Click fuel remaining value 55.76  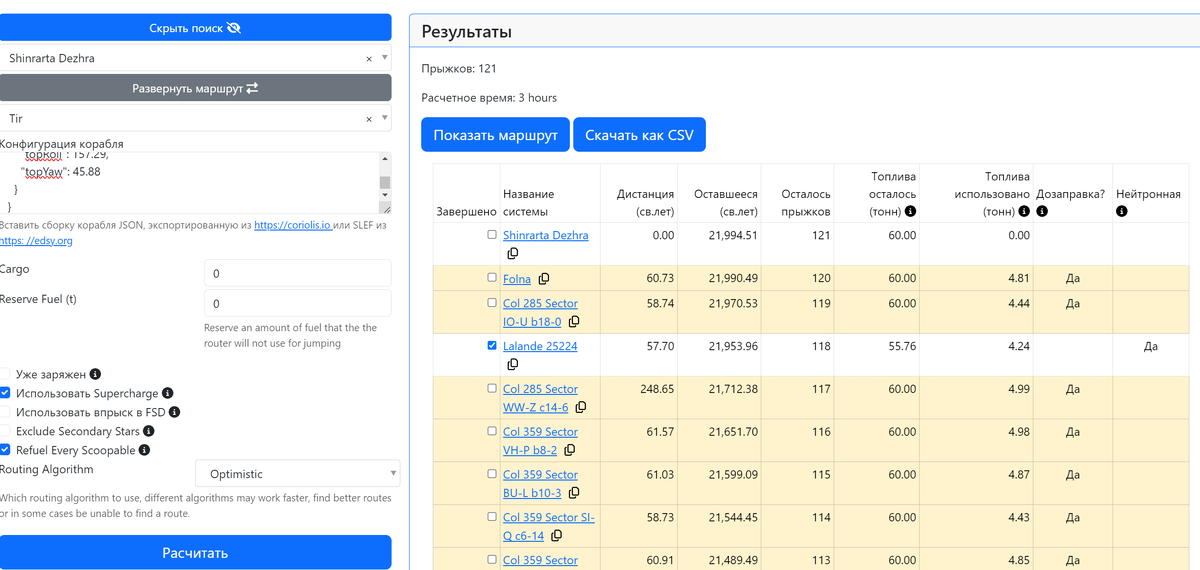click(x=901, y=346)
